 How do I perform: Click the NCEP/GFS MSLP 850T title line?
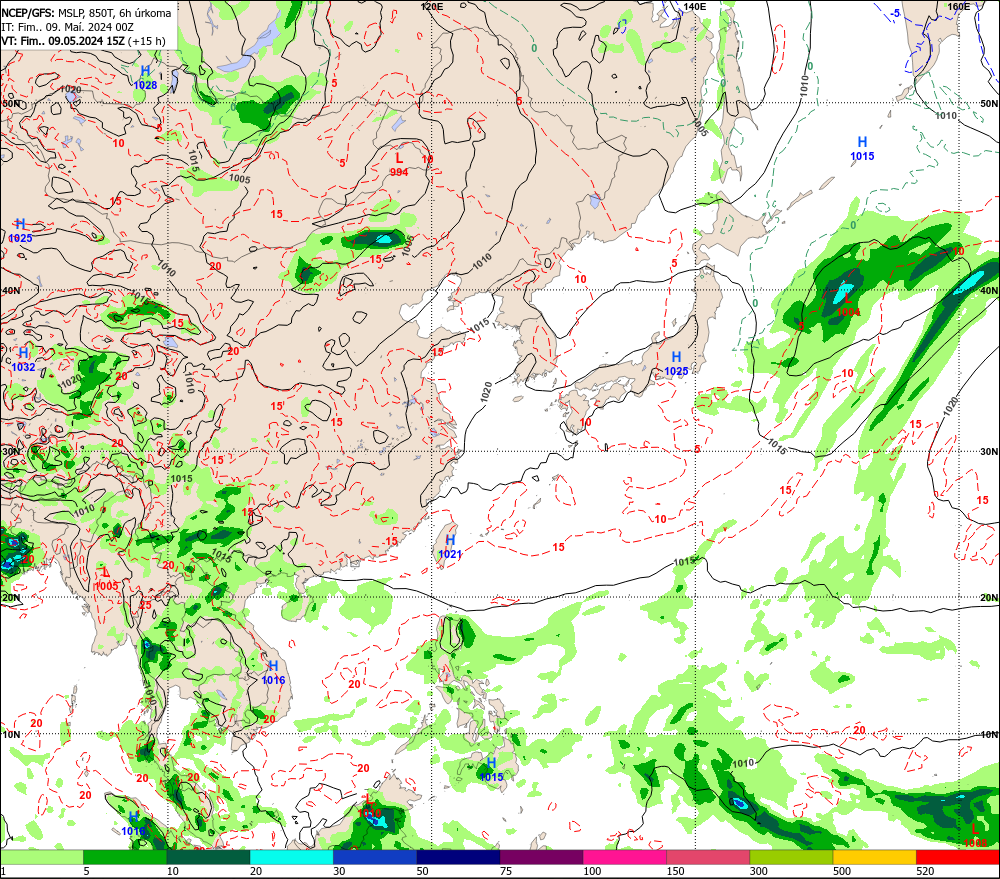(x=86, y=13)
